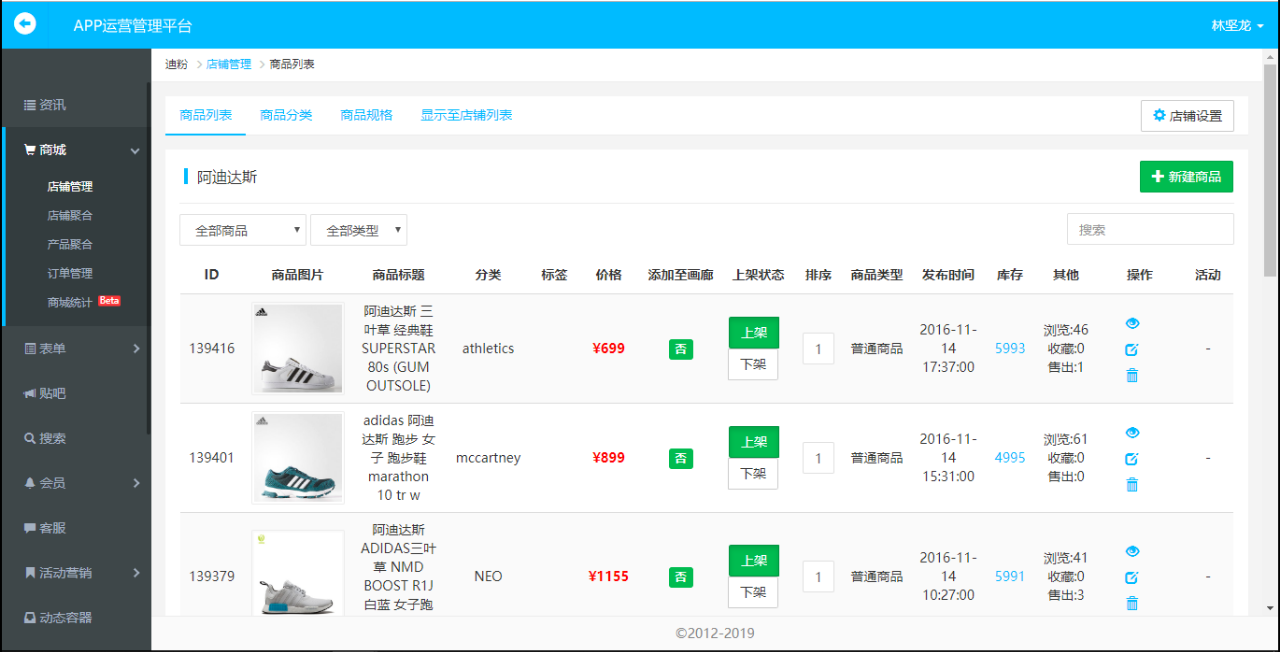The width and height of the screenshot is (1280, 652).
Task: Delete product 139416 with trash icon
Action: pos(1132,375)
